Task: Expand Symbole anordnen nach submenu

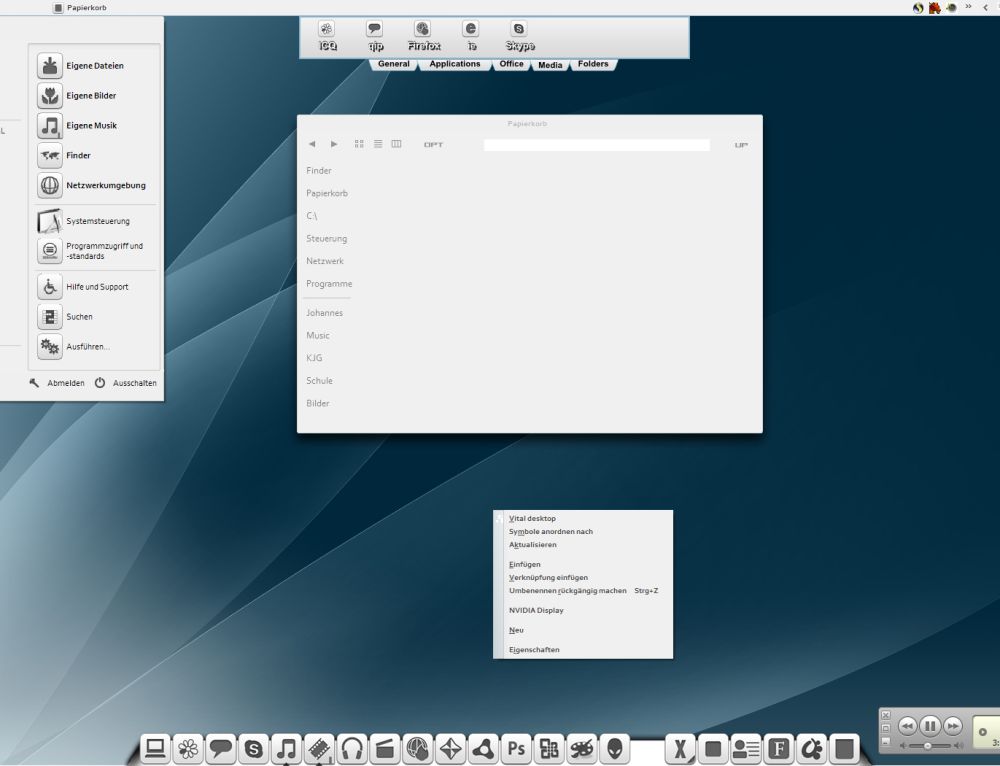Action: 551,532
